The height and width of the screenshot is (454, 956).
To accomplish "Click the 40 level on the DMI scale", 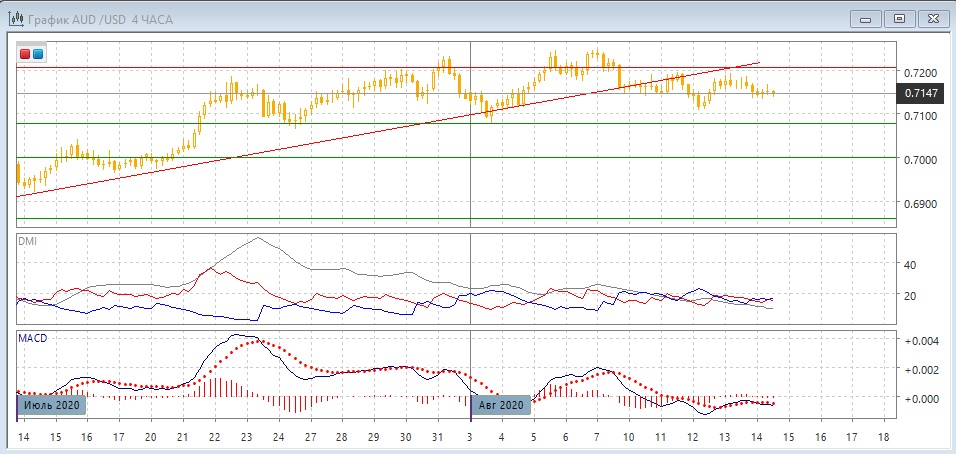I will 910,266.
